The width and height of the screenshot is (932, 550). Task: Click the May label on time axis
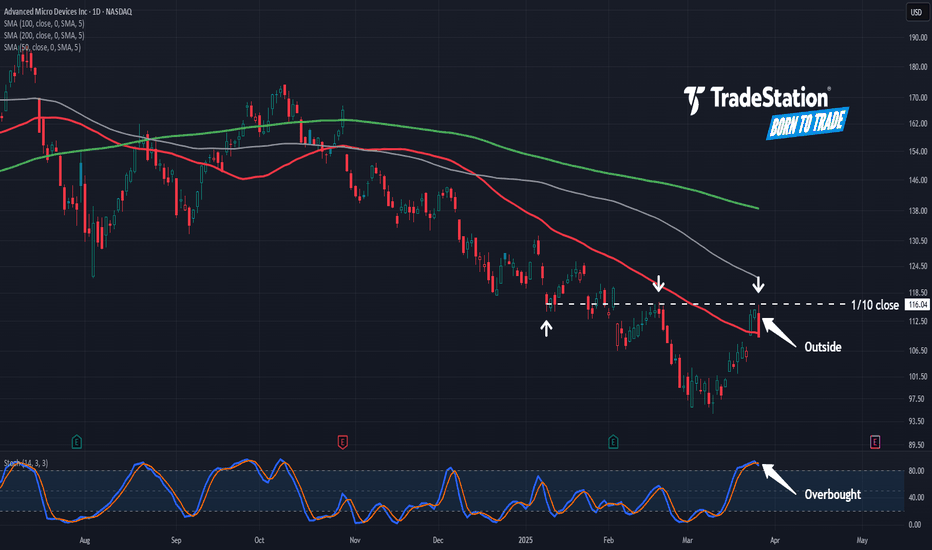862,540
